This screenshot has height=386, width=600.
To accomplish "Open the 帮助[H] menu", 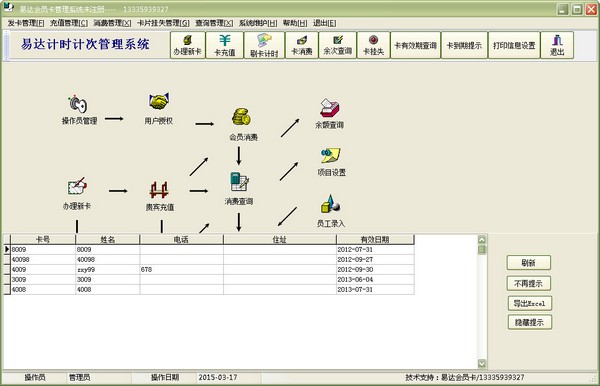I will click(x=295, y=23).
